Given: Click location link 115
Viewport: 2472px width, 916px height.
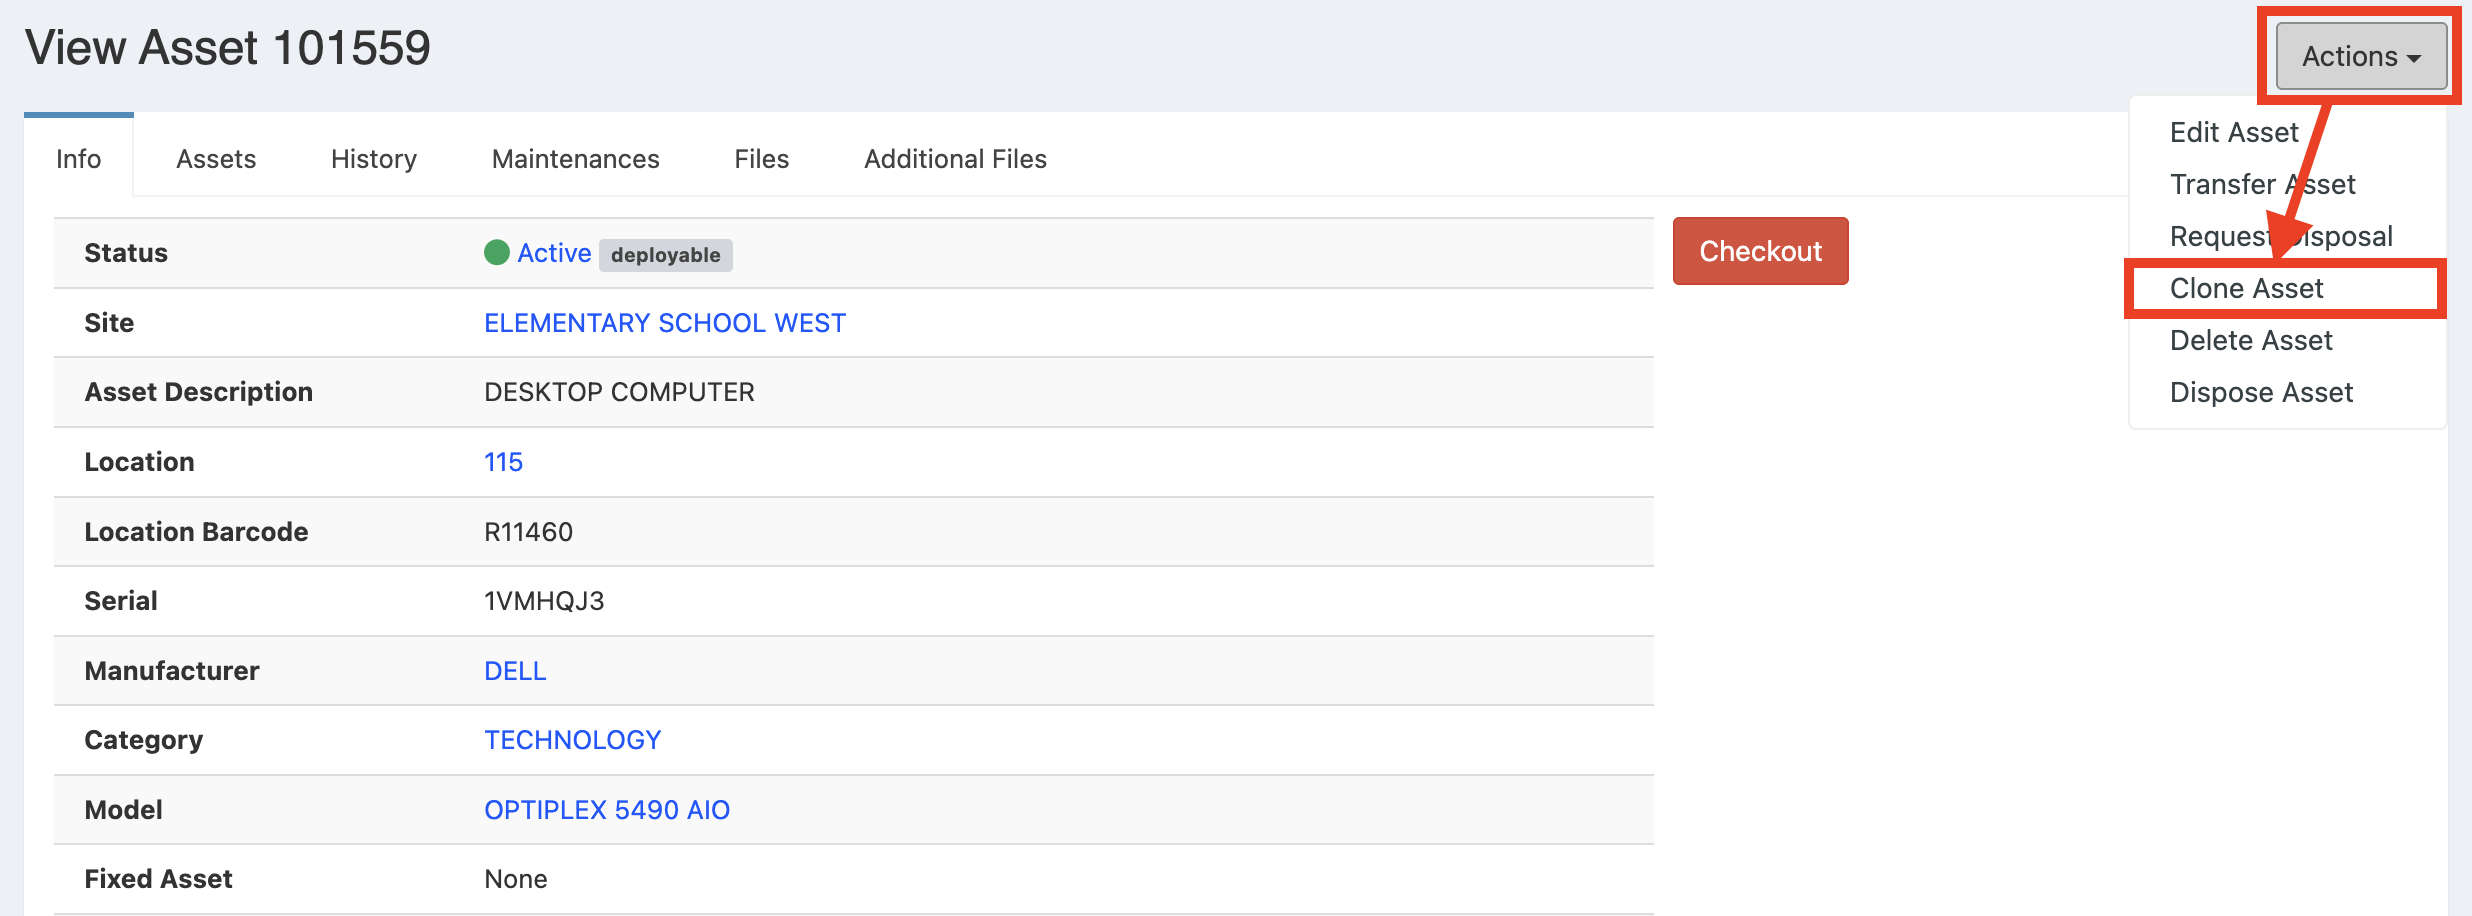Looking at the screenshot, I should (503, 462).
